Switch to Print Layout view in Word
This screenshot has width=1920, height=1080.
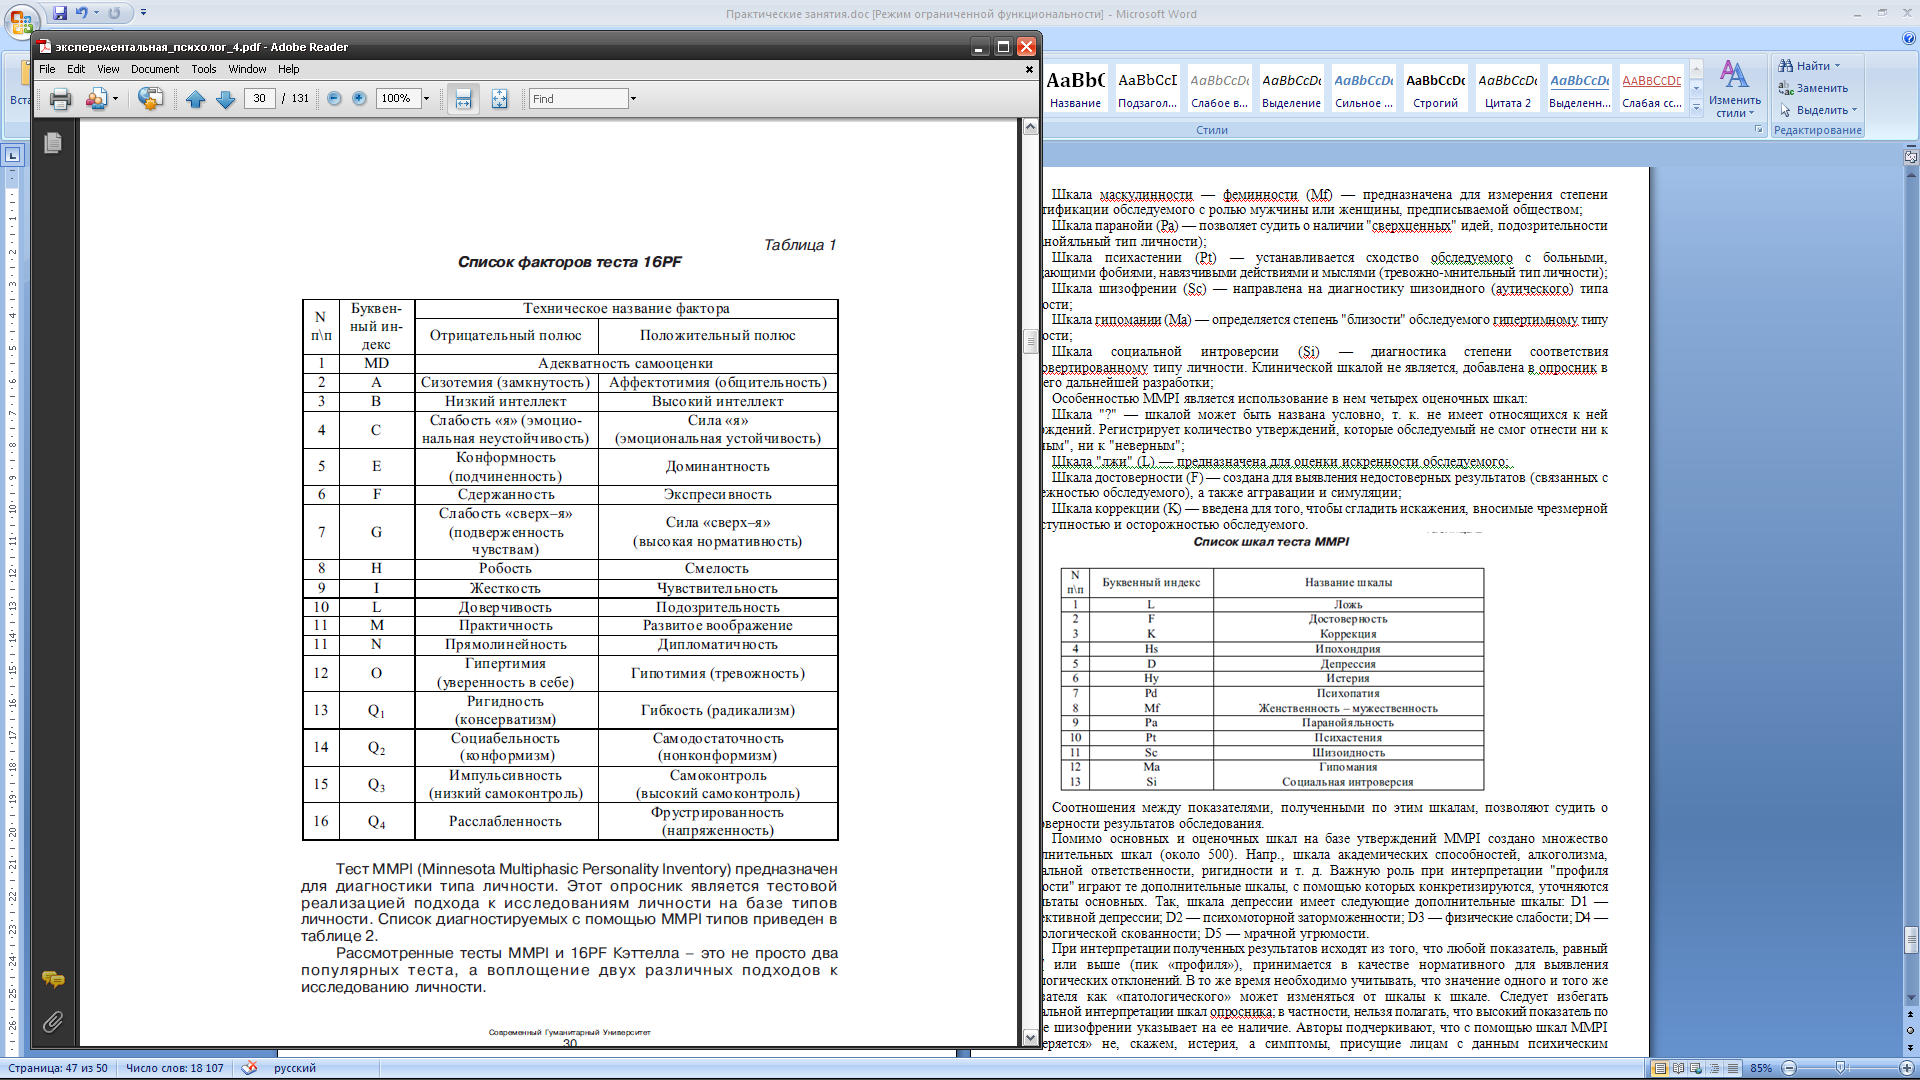click(1660, 1068)
